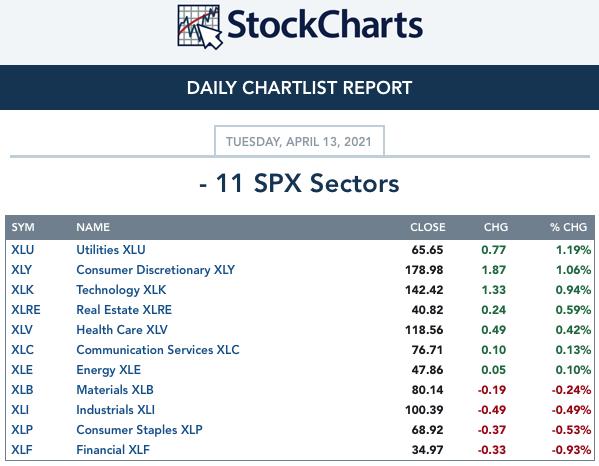Open Consumer Staples XLP link
The height and width of the screenshot is (466, 599).
coord(139,430)
